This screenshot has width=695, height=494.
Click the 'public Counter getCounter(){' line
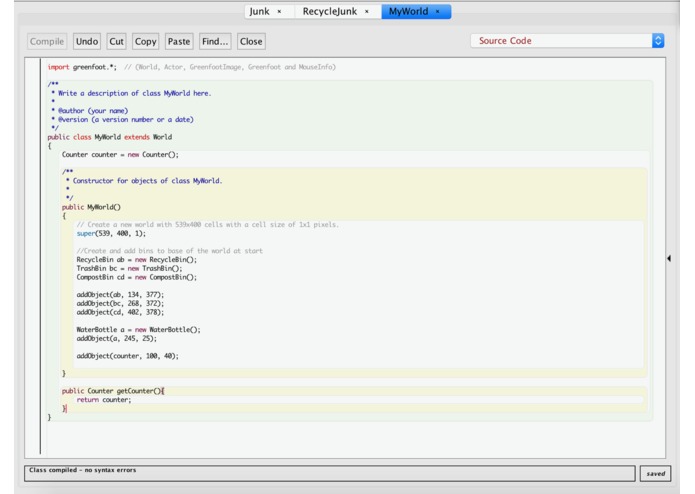(113, 391)
